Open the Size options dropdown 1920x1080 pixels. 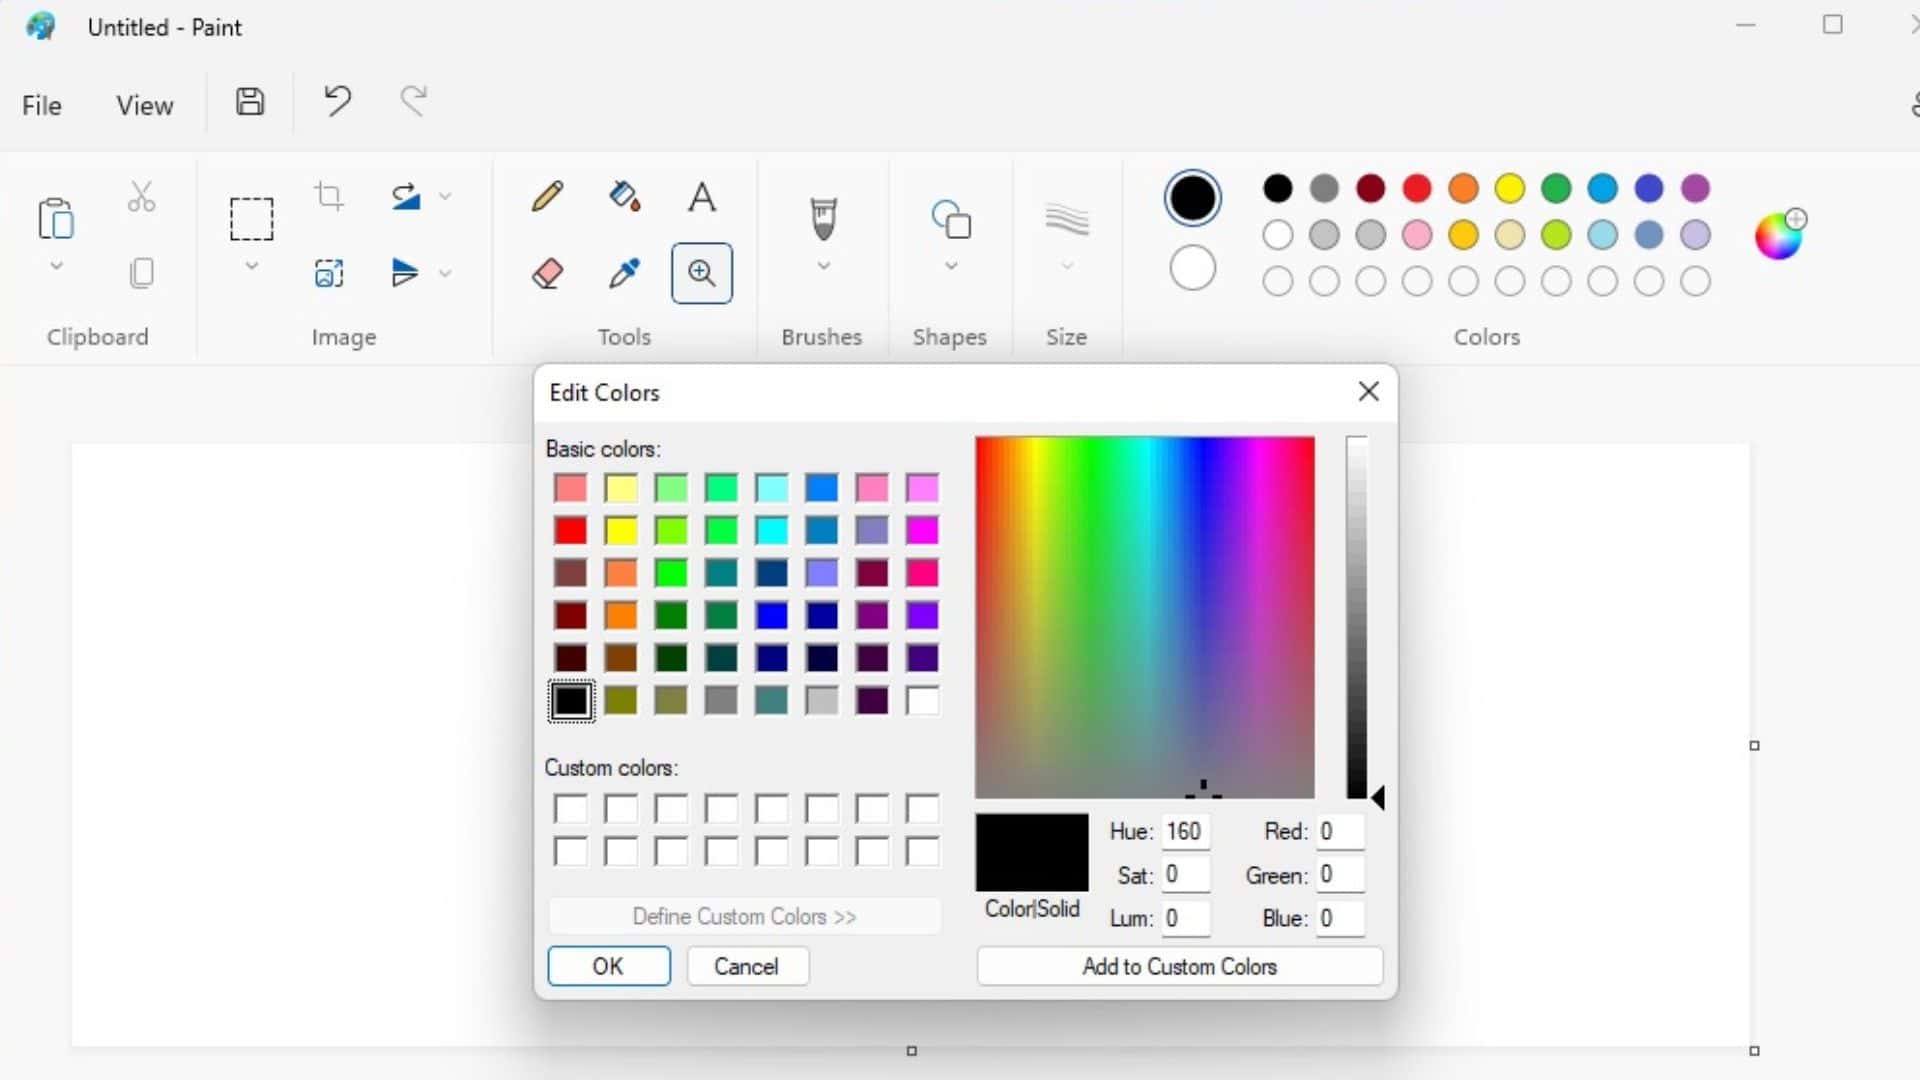pos(1066,266)
